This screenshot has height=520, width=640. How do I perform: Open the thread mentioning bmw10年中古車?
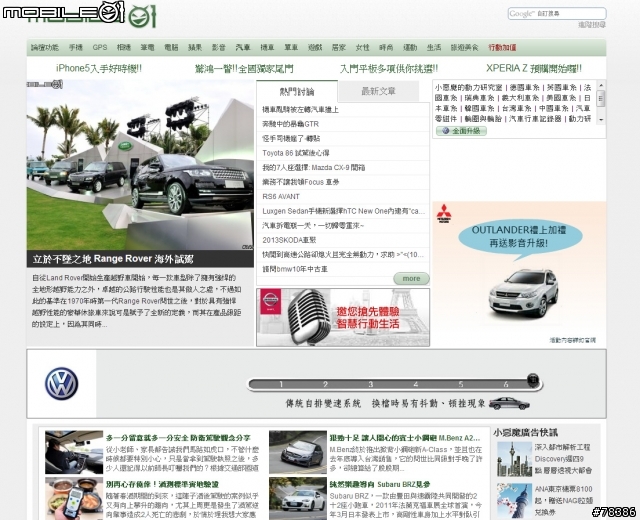295,269
